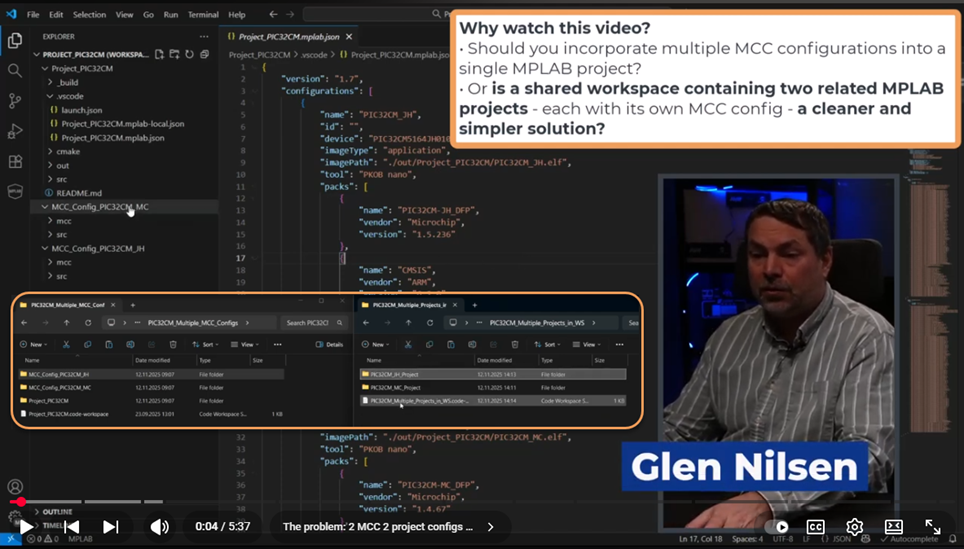The width and height of the screenshot is (964, 549).
Task: Open the video settings gear
Action: [x=854, y=527]
